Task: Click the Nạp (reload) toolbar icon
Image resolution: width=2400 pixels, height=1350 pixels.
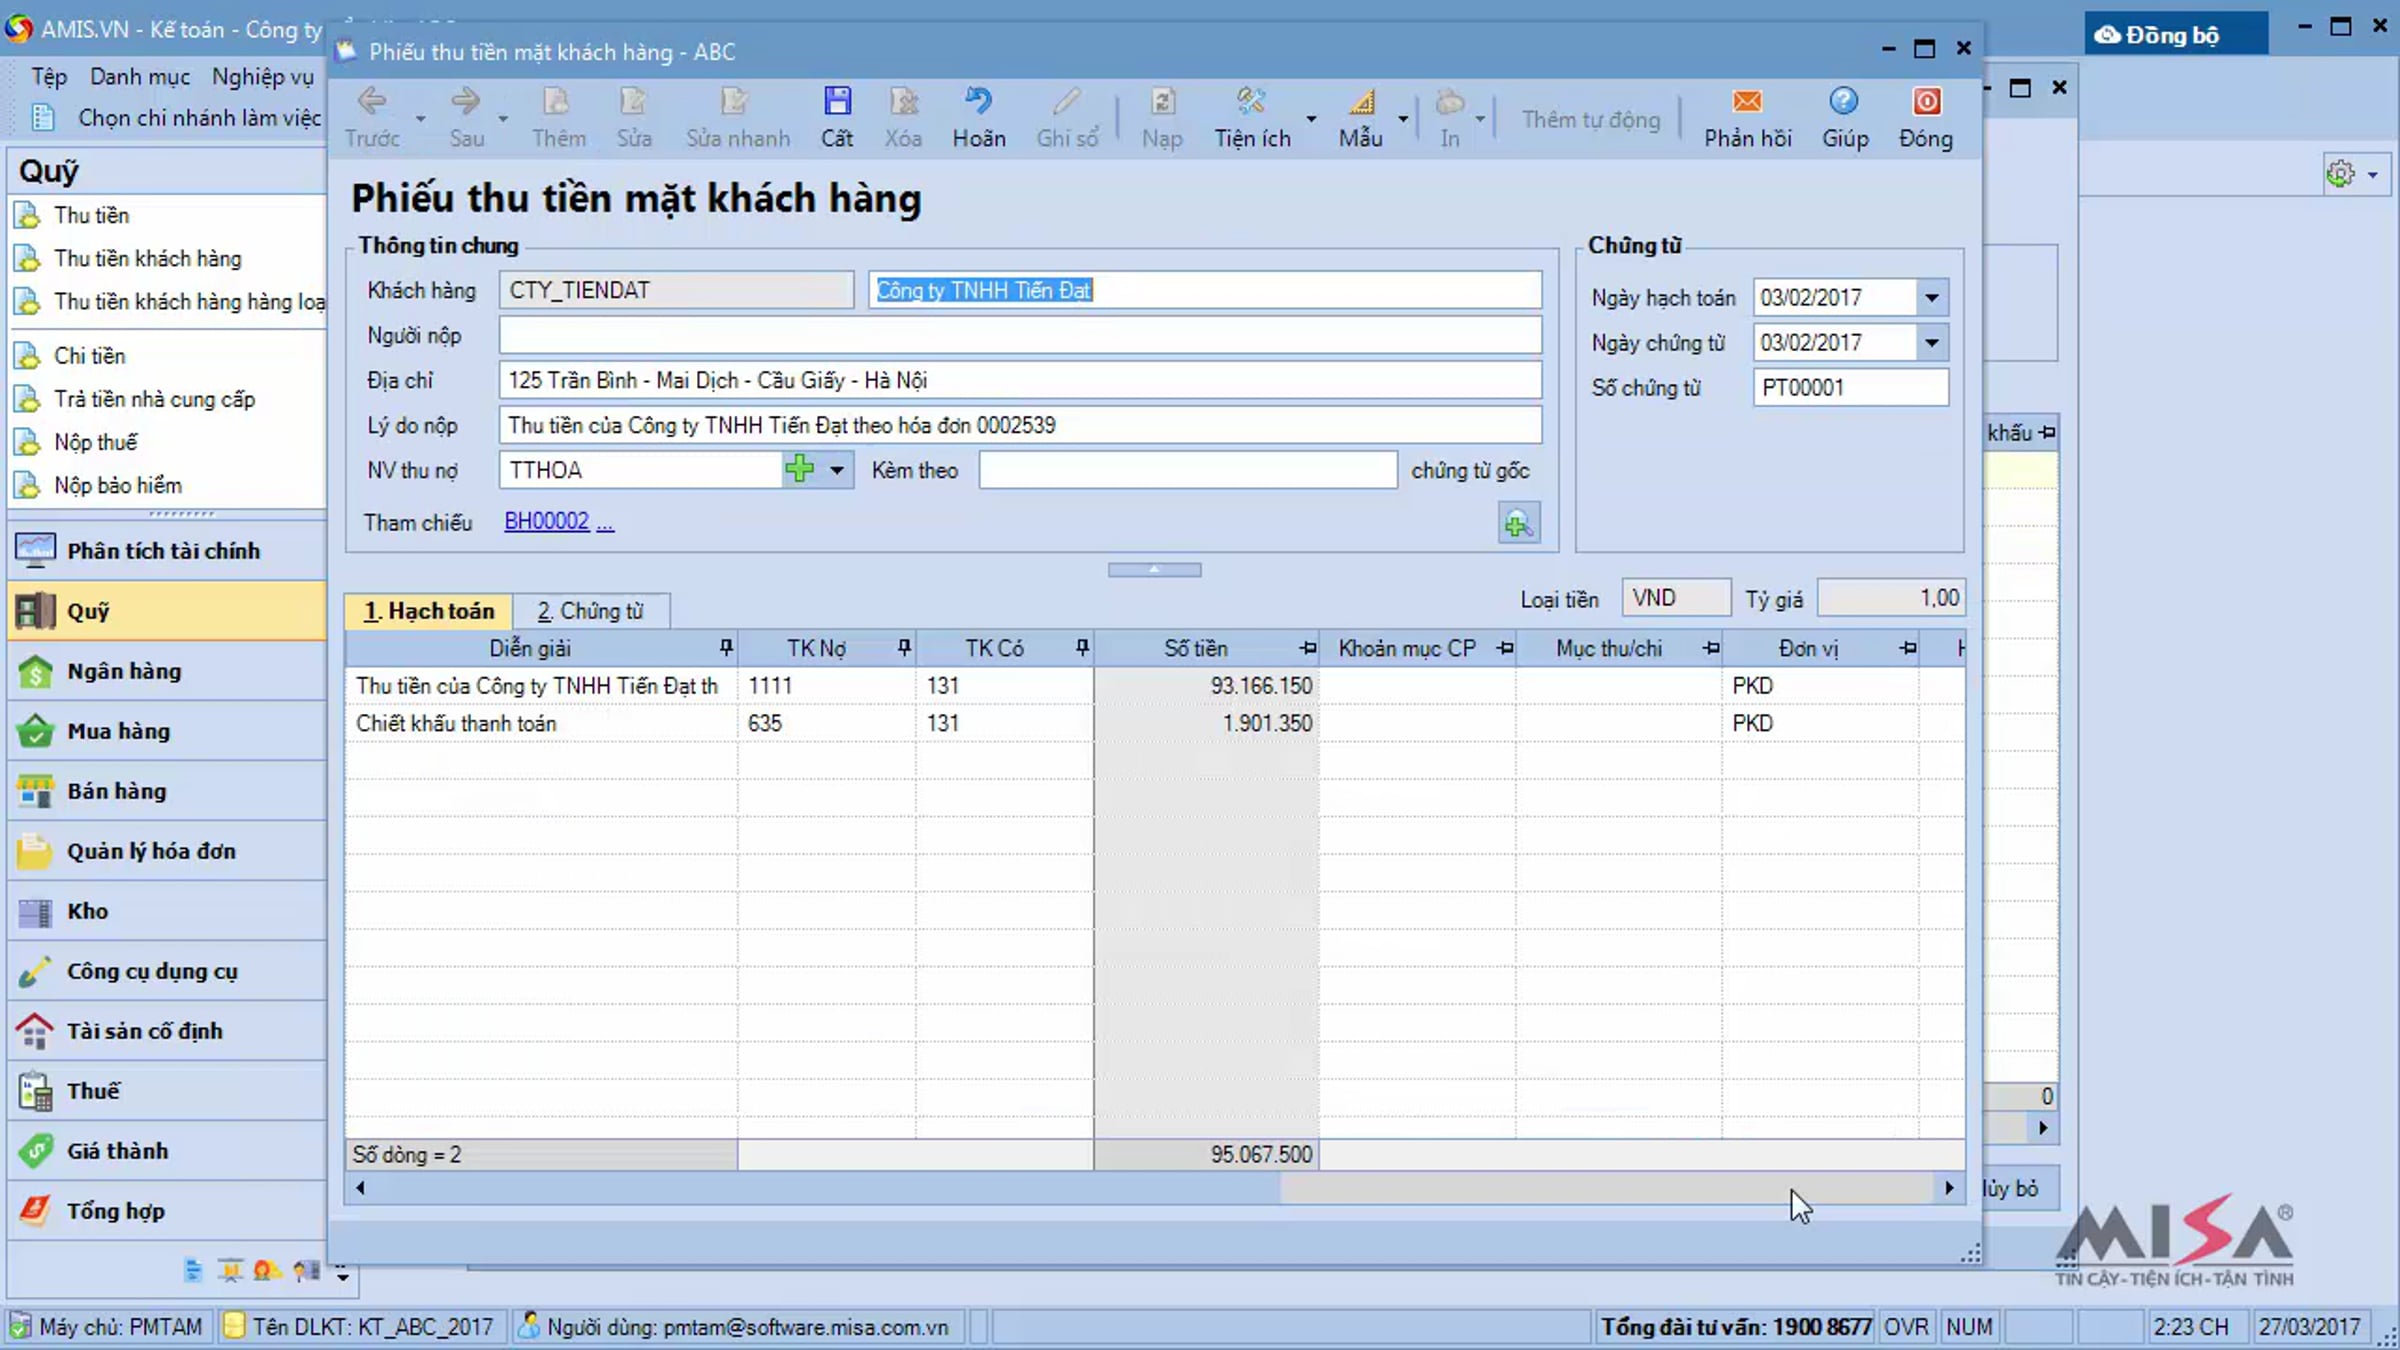Action: tap(1162, 102)
